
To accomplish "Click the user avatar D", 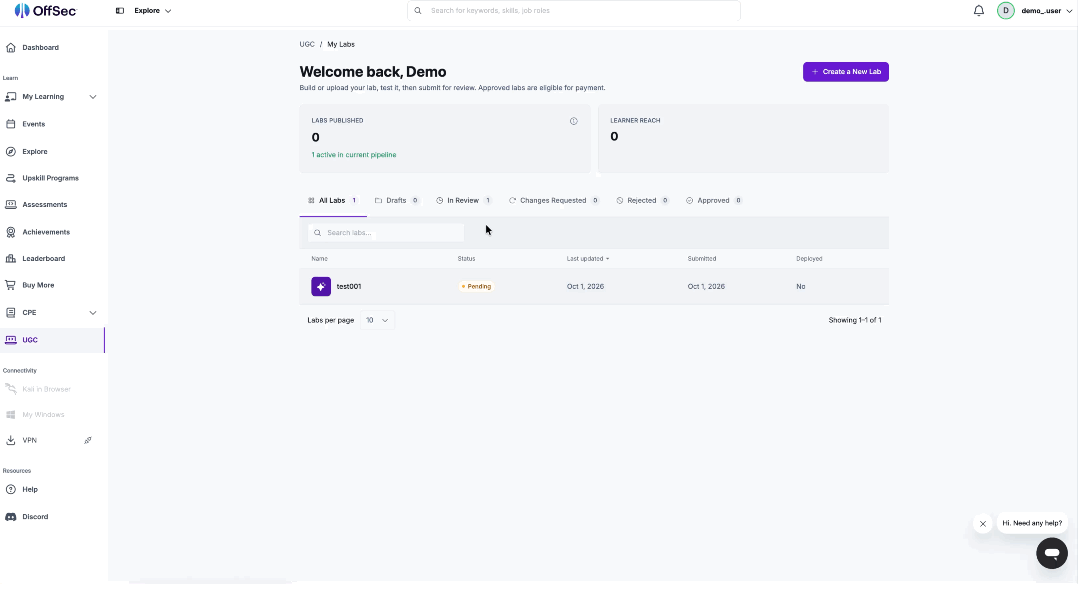I will tap(1006, 10).
